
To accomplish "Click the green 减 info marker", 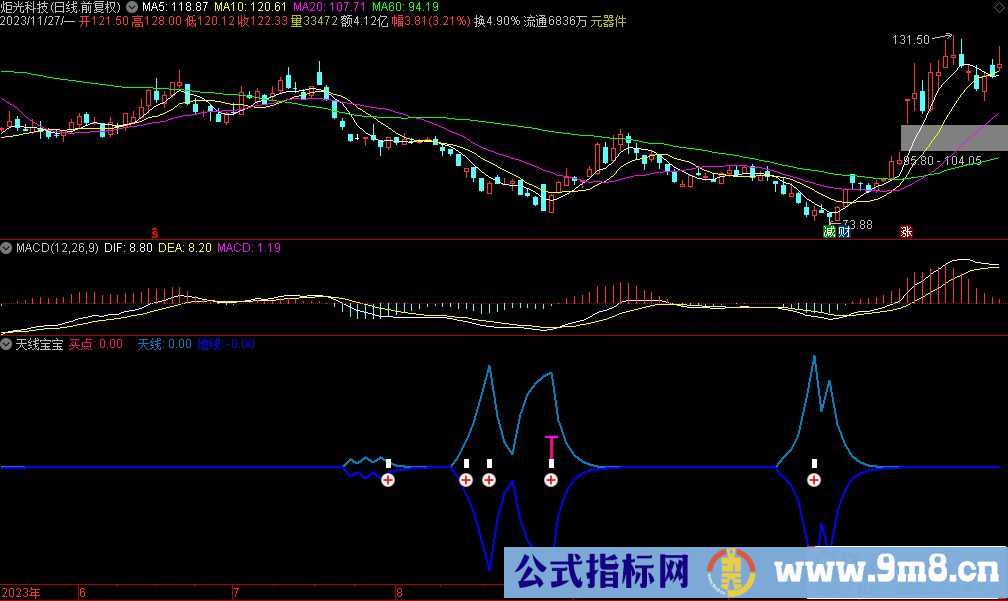I will 829,231.
